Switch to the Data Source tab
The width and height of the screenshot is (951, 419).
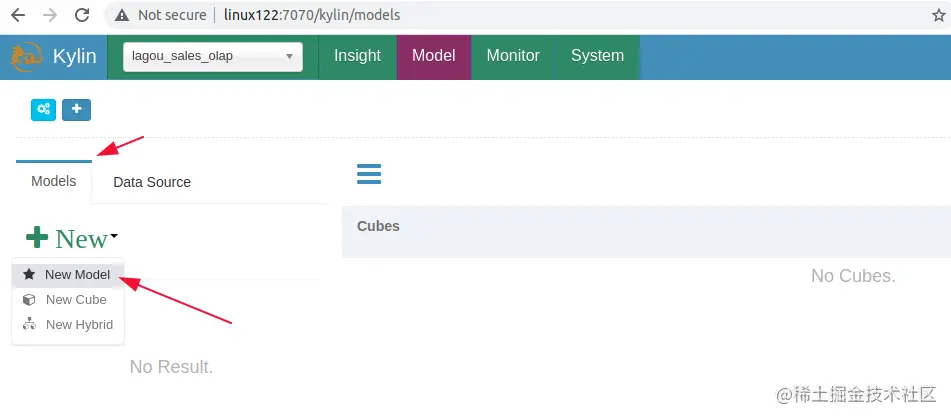[152, 182]
